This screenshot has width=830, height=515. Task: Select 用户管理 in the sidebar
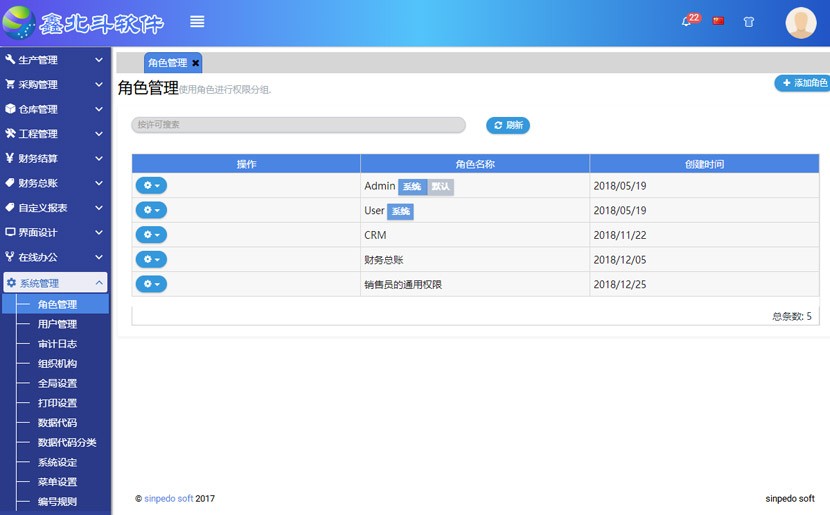coord(57,324)
